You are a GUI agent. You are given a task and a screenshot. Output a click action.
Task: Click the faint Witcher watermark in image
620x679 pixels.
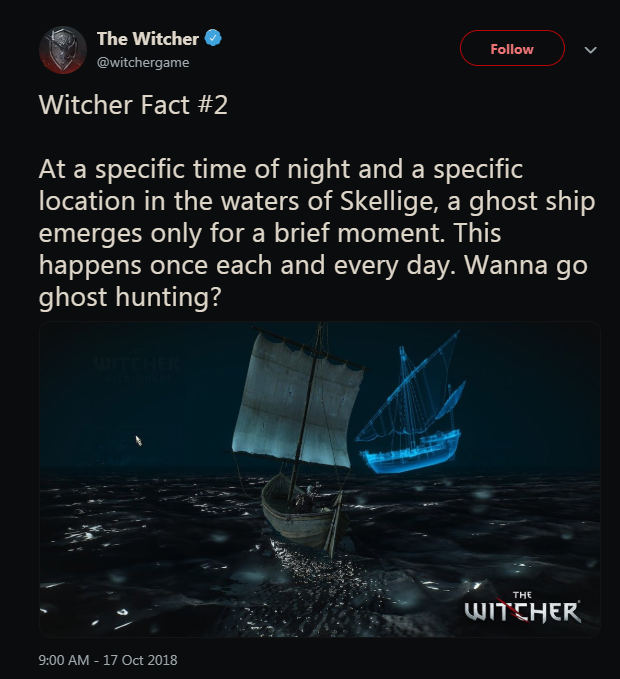point(137,365)
